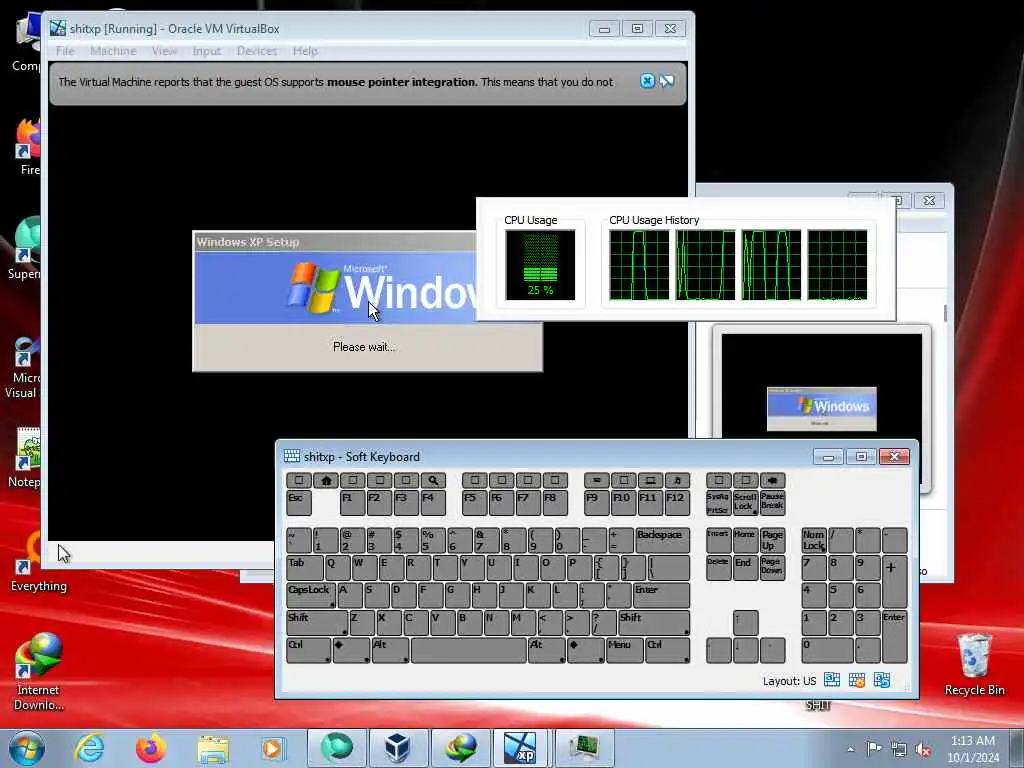Viewport: 1024px width, 768px height.
Task: Open the keyboard layout list icon
Action: click(831, 680)
